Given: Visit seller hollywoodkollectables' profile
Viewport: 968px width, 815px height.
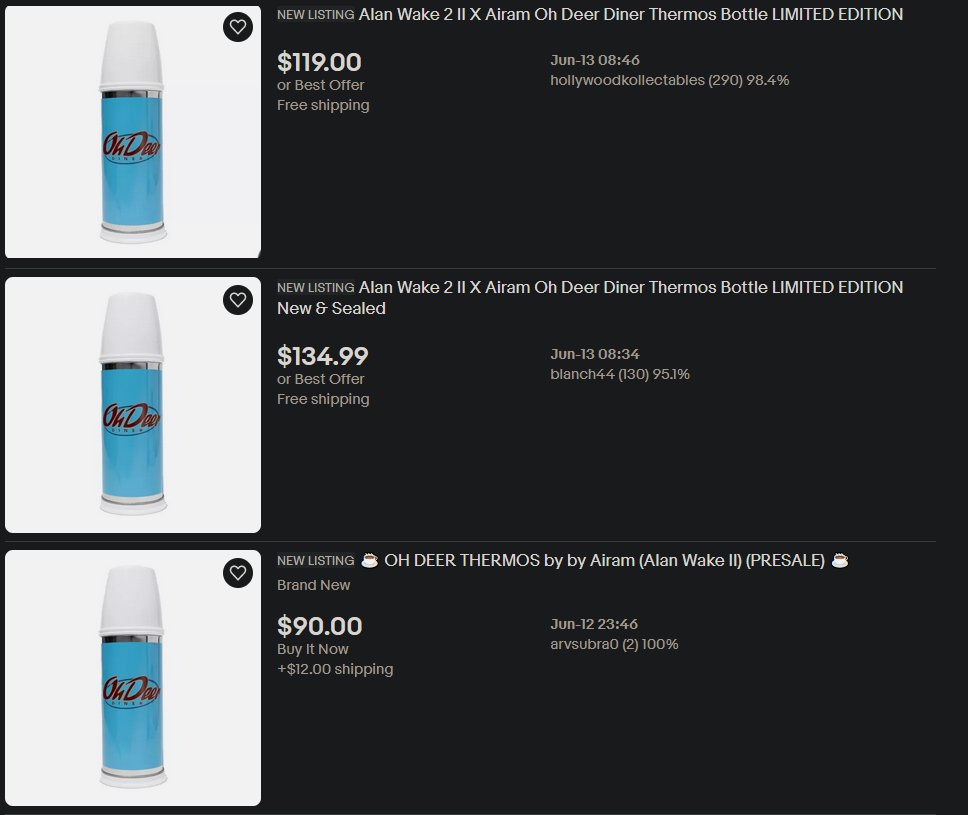Looking at the screenshot, I should [x=627, y=80].
